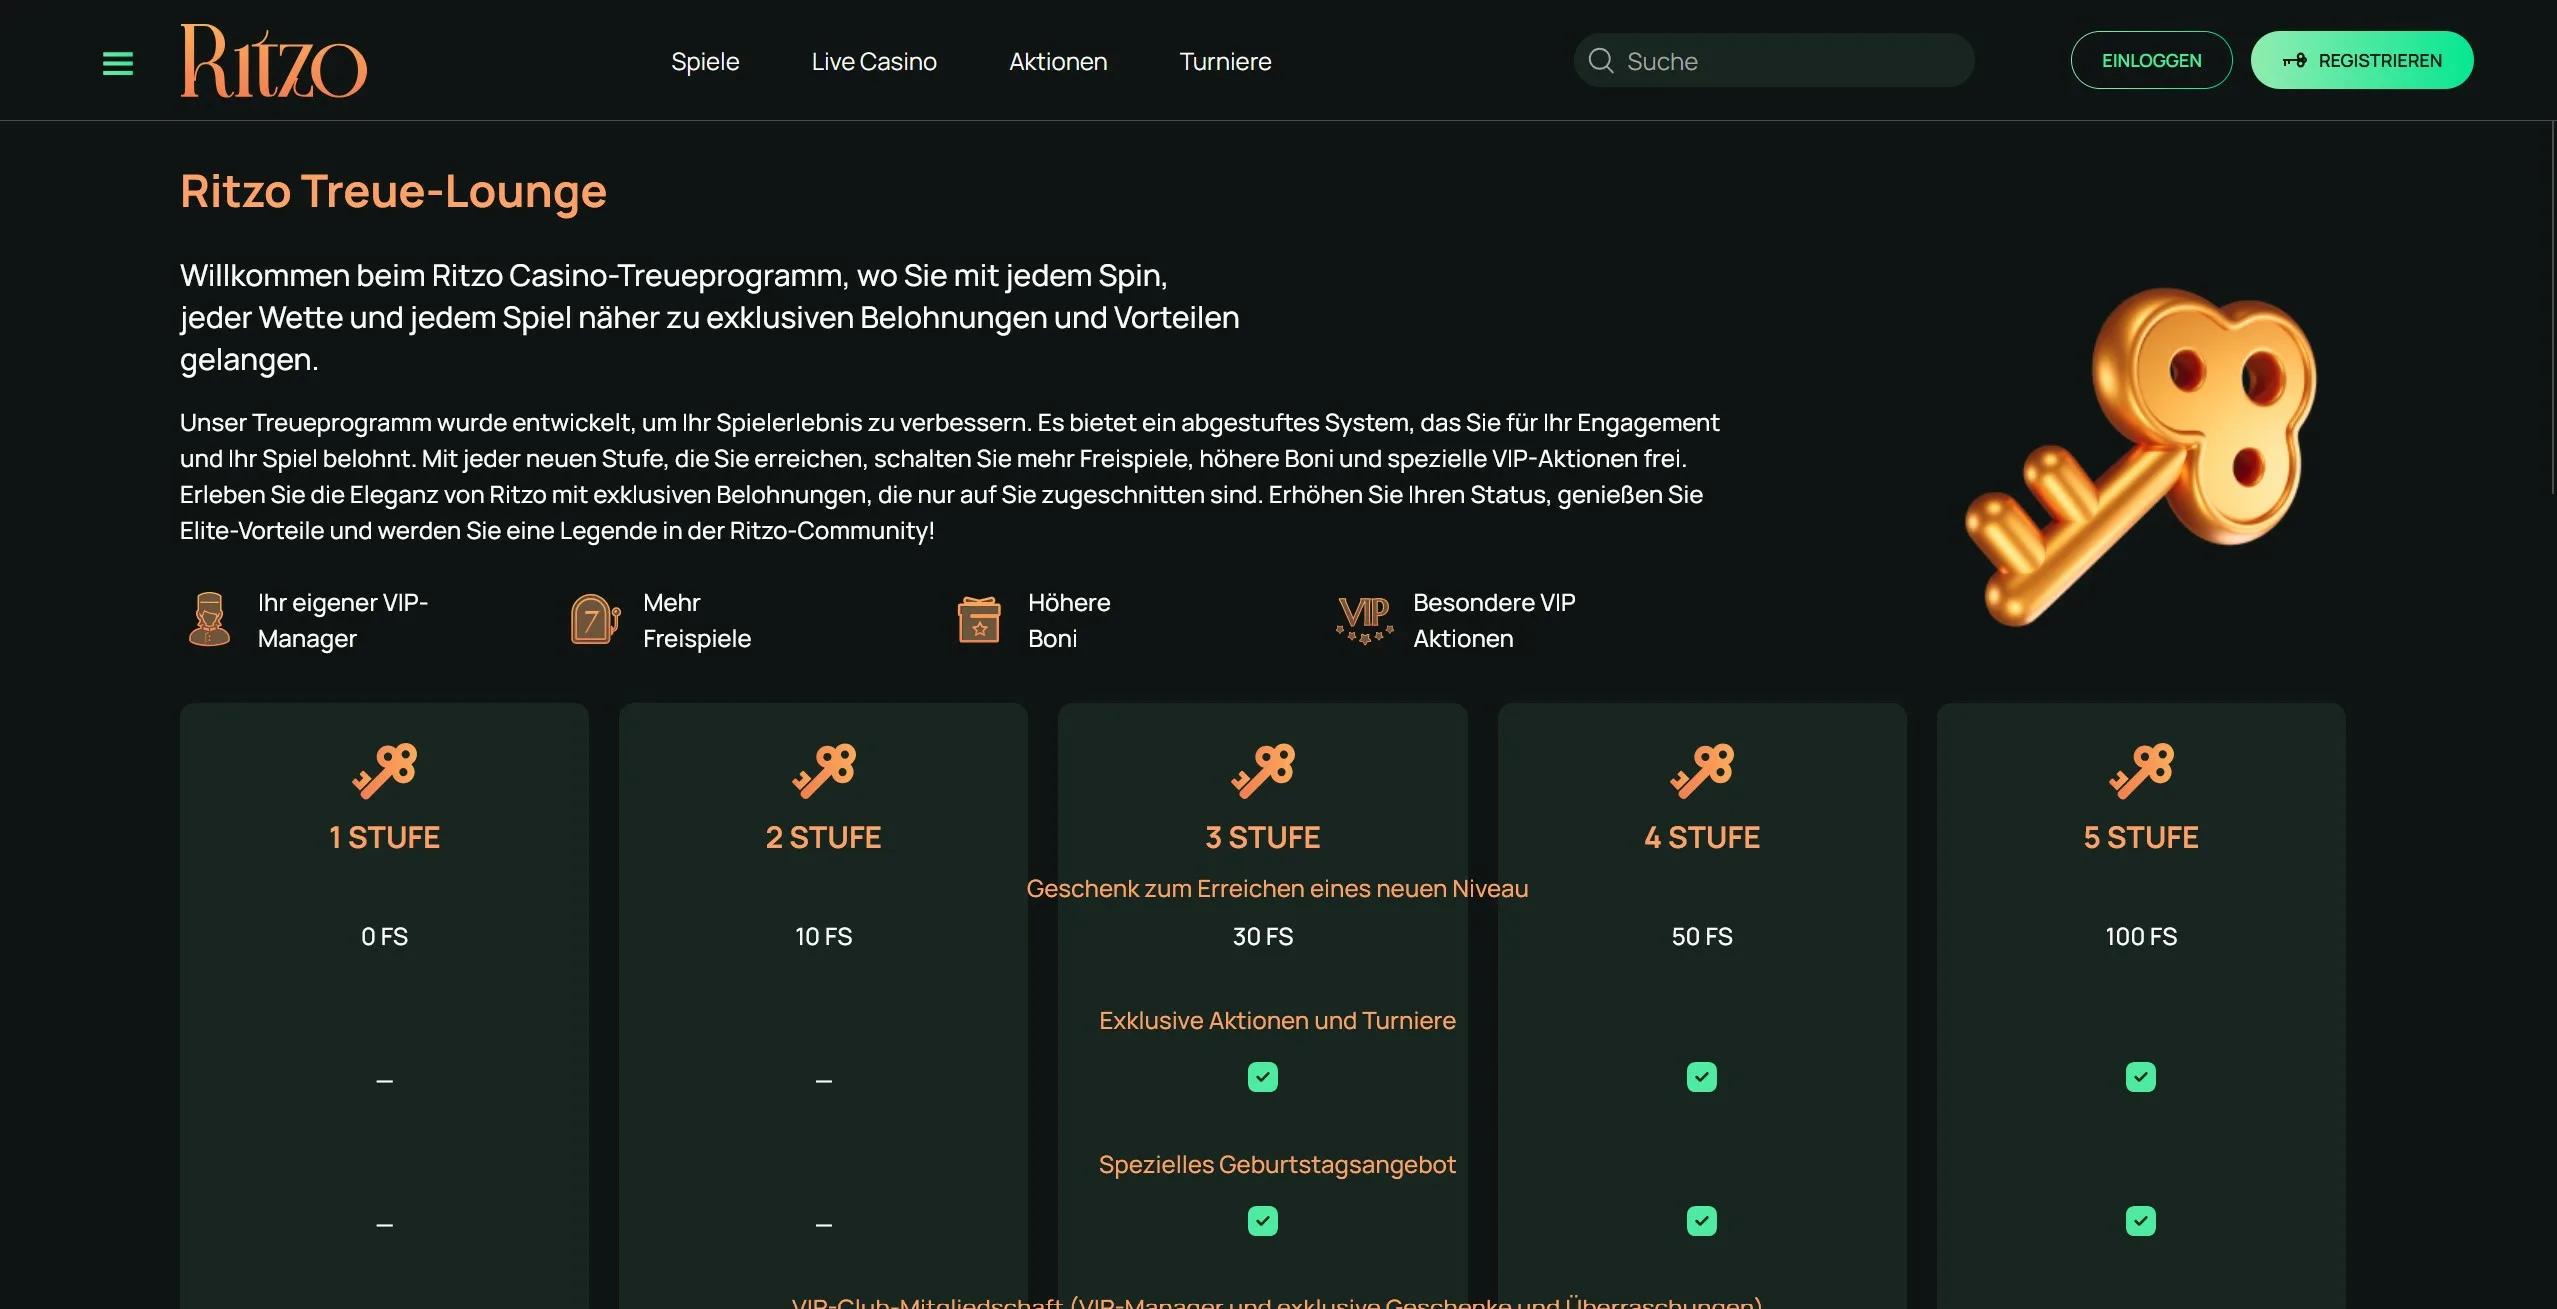Click 'Höhere Boni' text
This screenshot has width=2557, height=1309.
[x=1069, y=620]
